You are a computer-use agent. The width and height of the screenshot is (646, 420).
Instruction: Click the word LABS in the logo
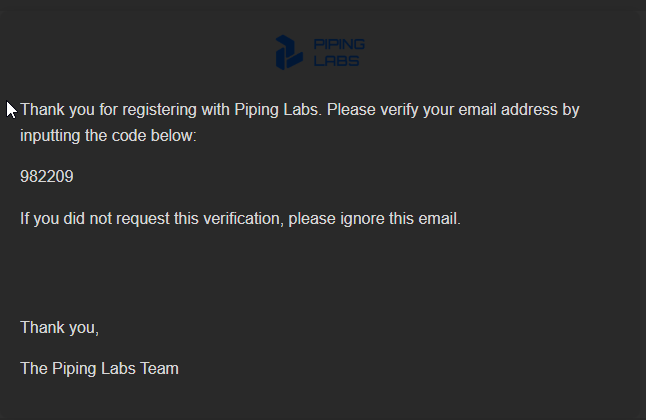335,60
